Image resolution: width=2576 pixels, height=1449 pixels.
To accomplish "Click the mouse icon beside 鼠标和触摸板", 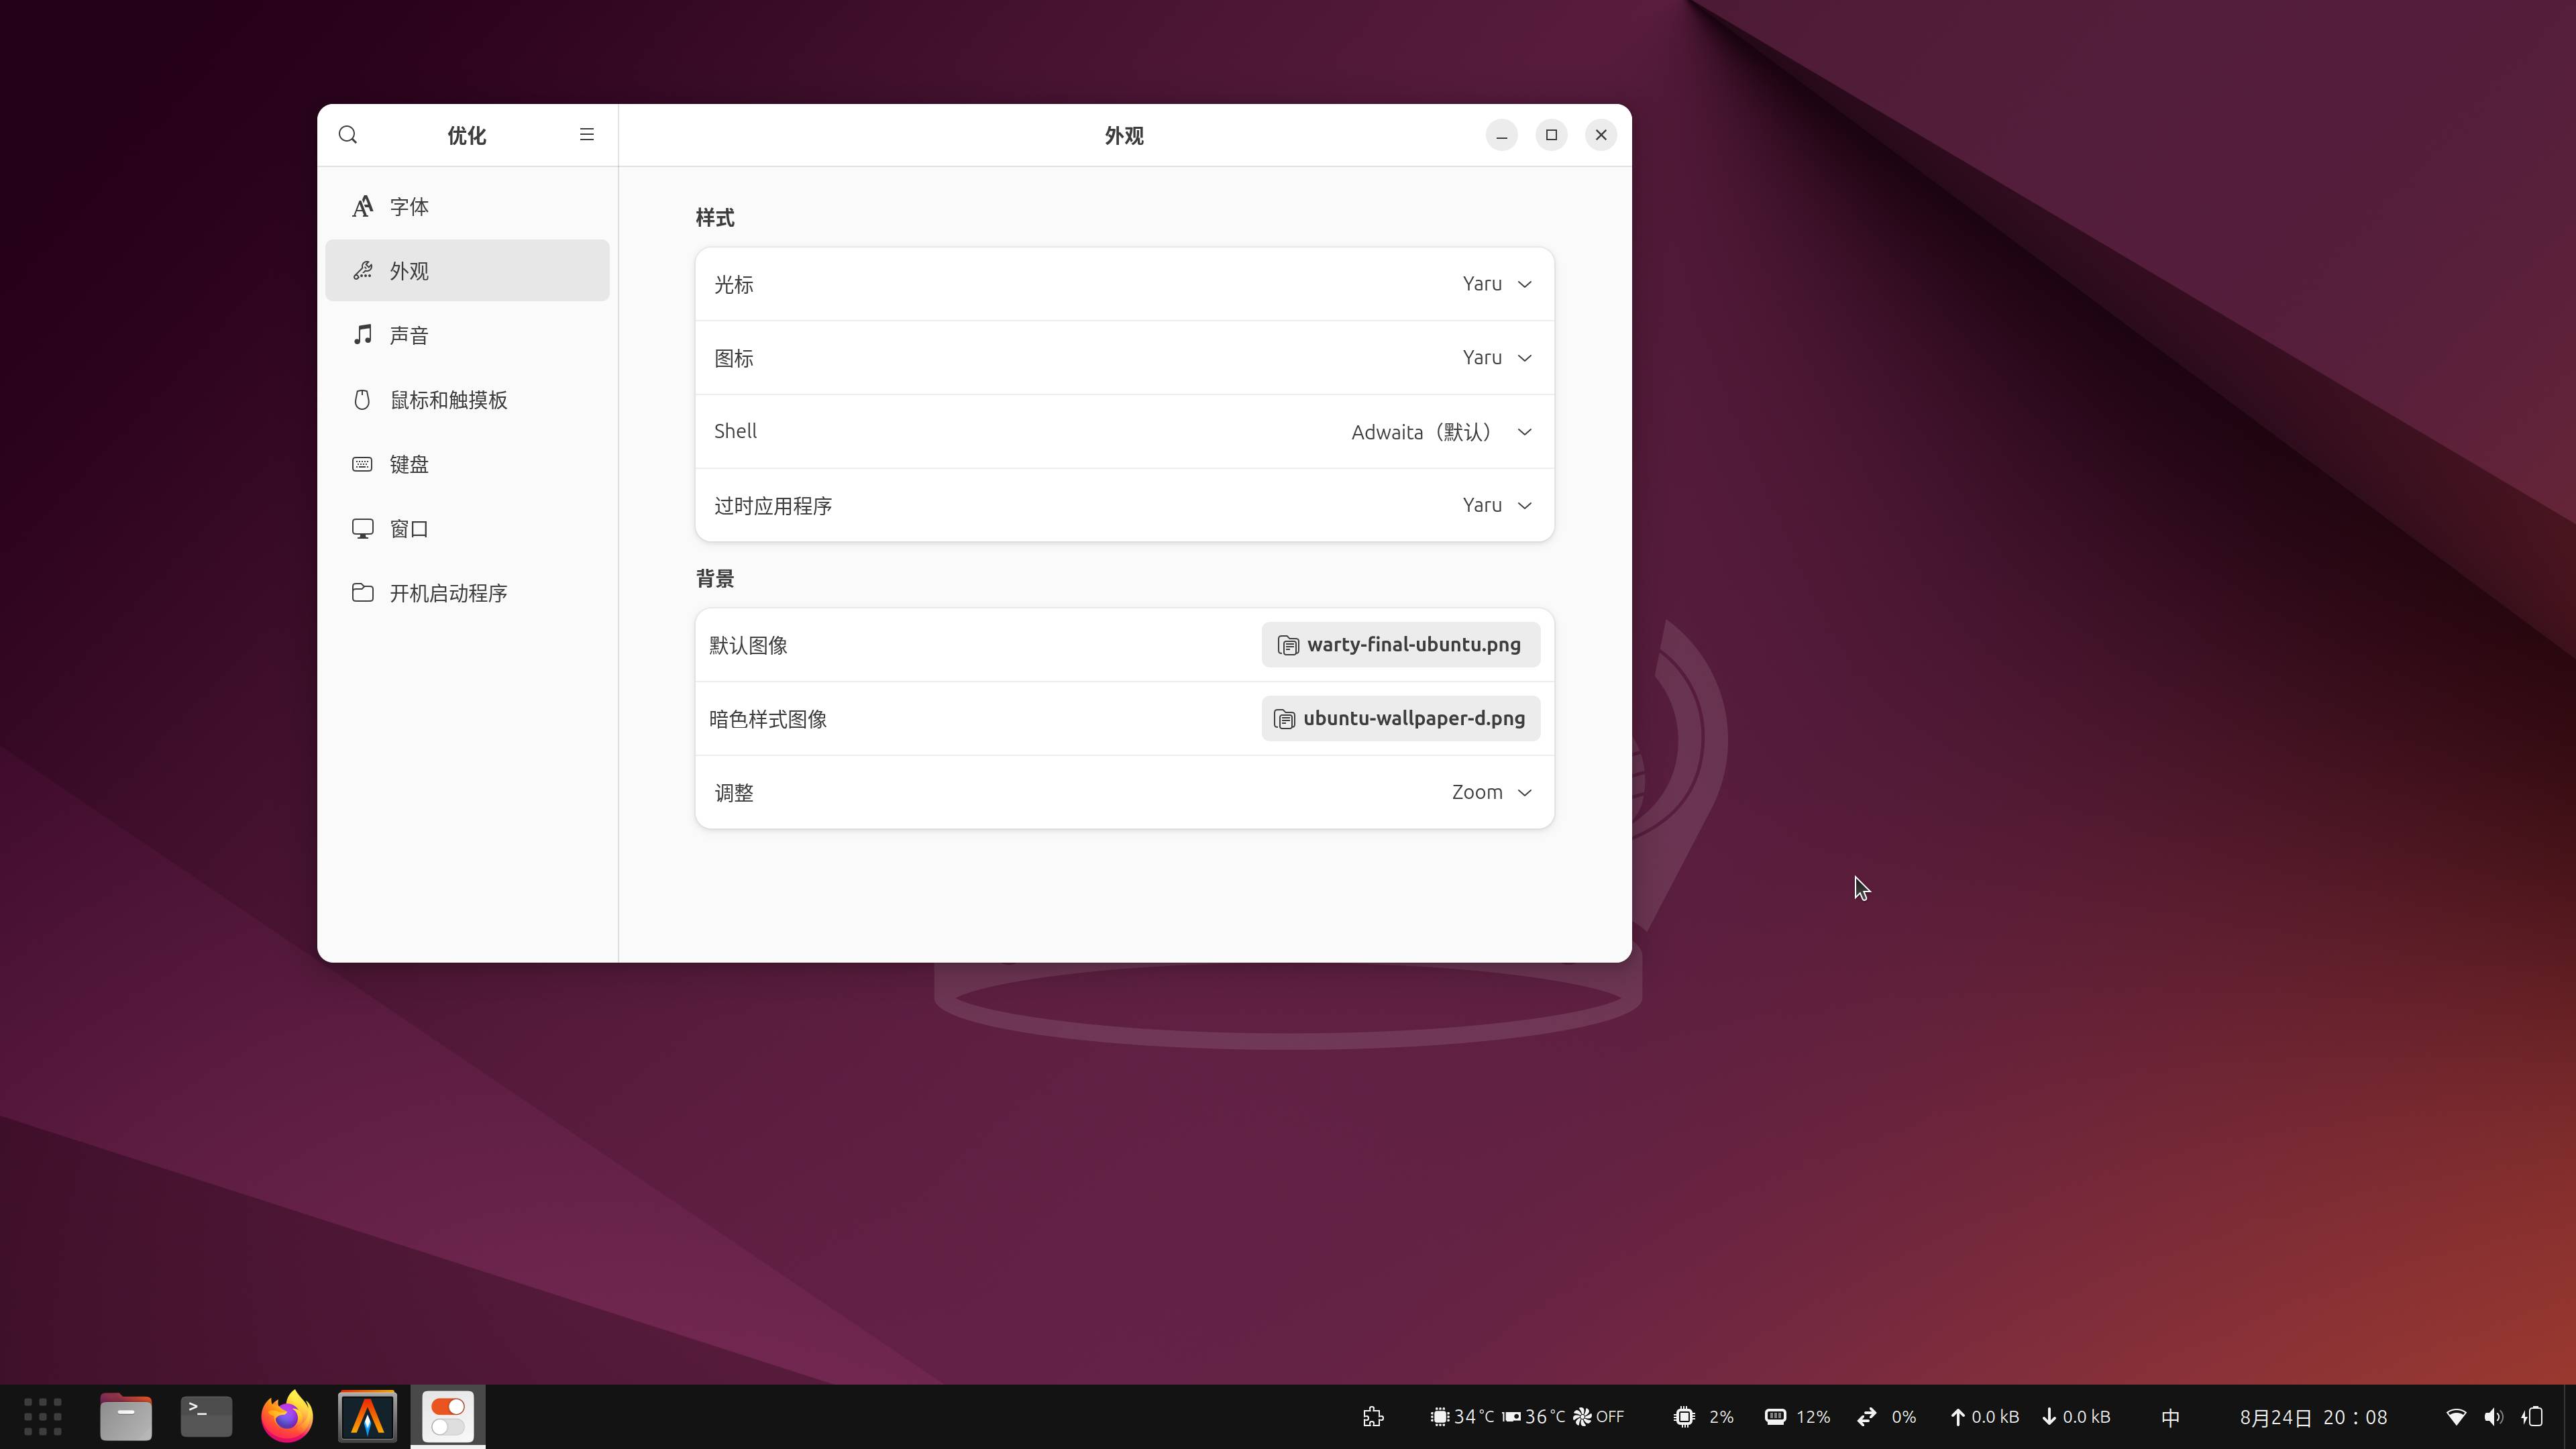I will point(363,400).
